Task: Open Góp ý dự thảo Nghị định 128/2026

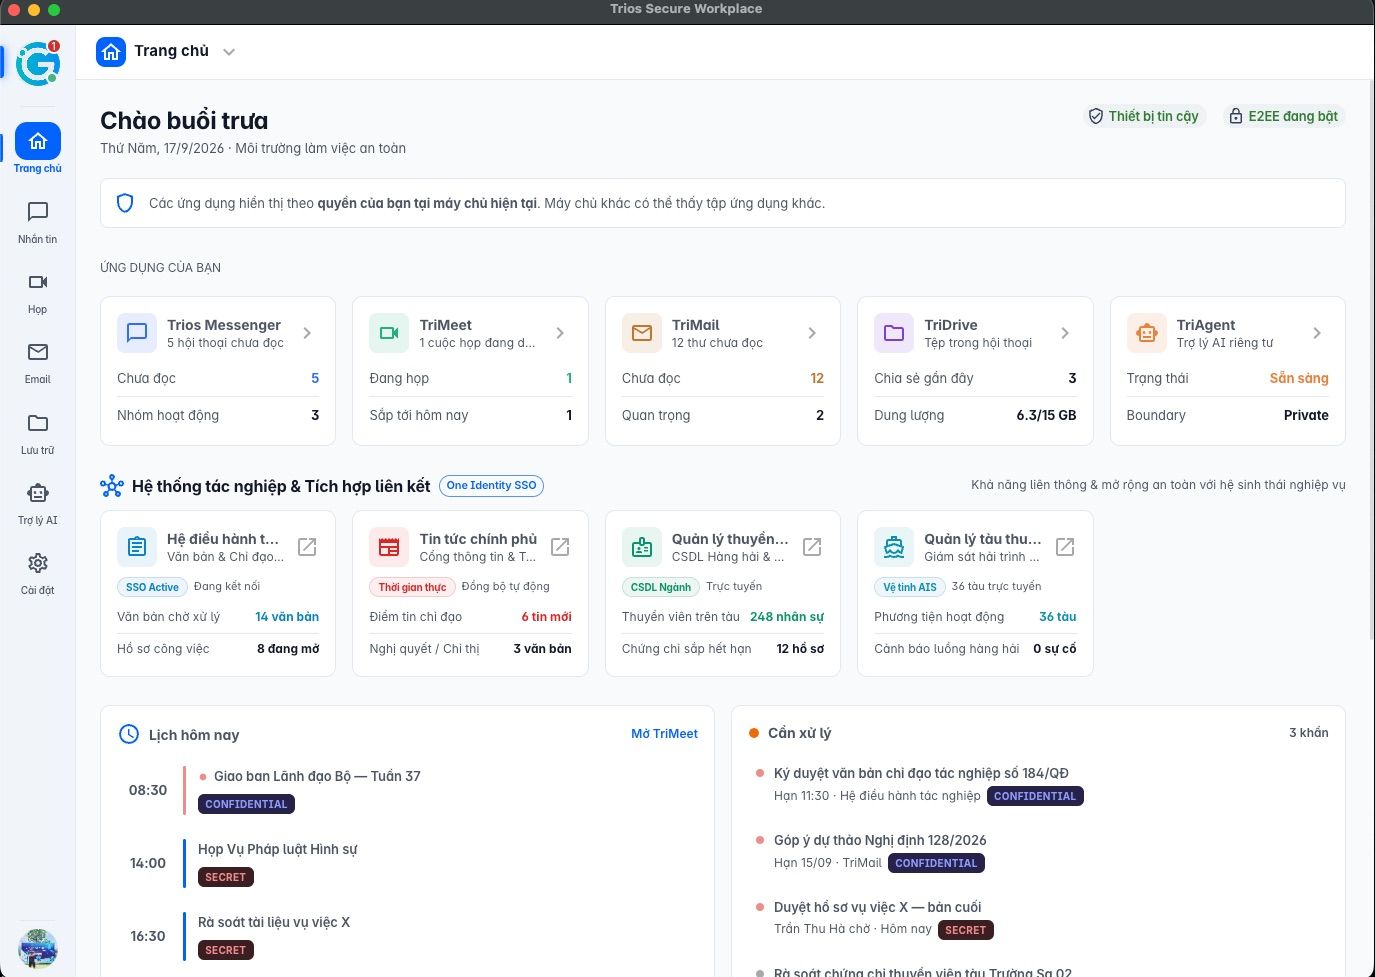Action: pos(1038,852)
